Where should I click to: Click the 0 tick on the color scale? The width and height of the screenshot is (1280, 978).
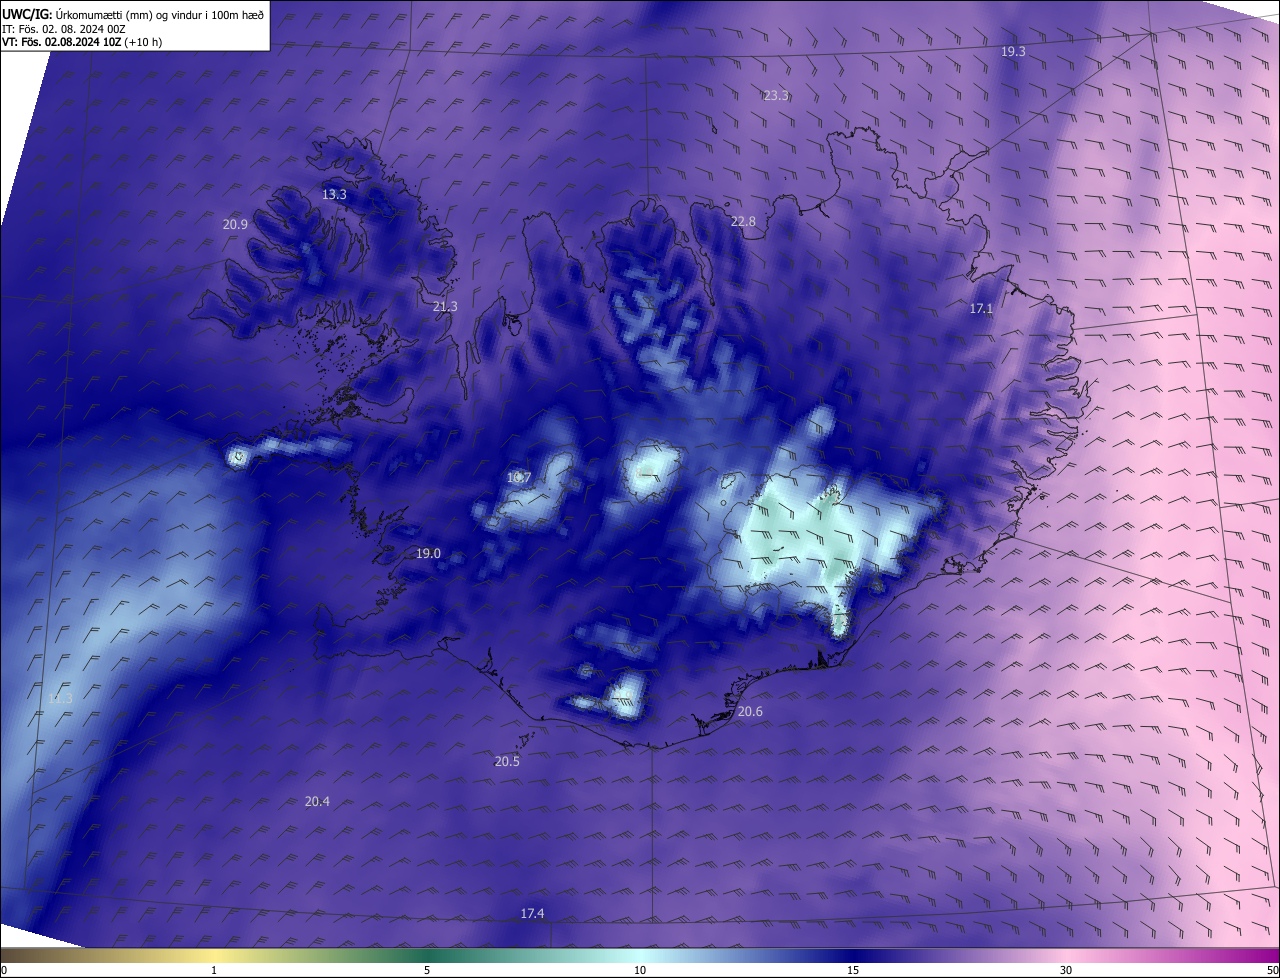click(x=4, y=970)
